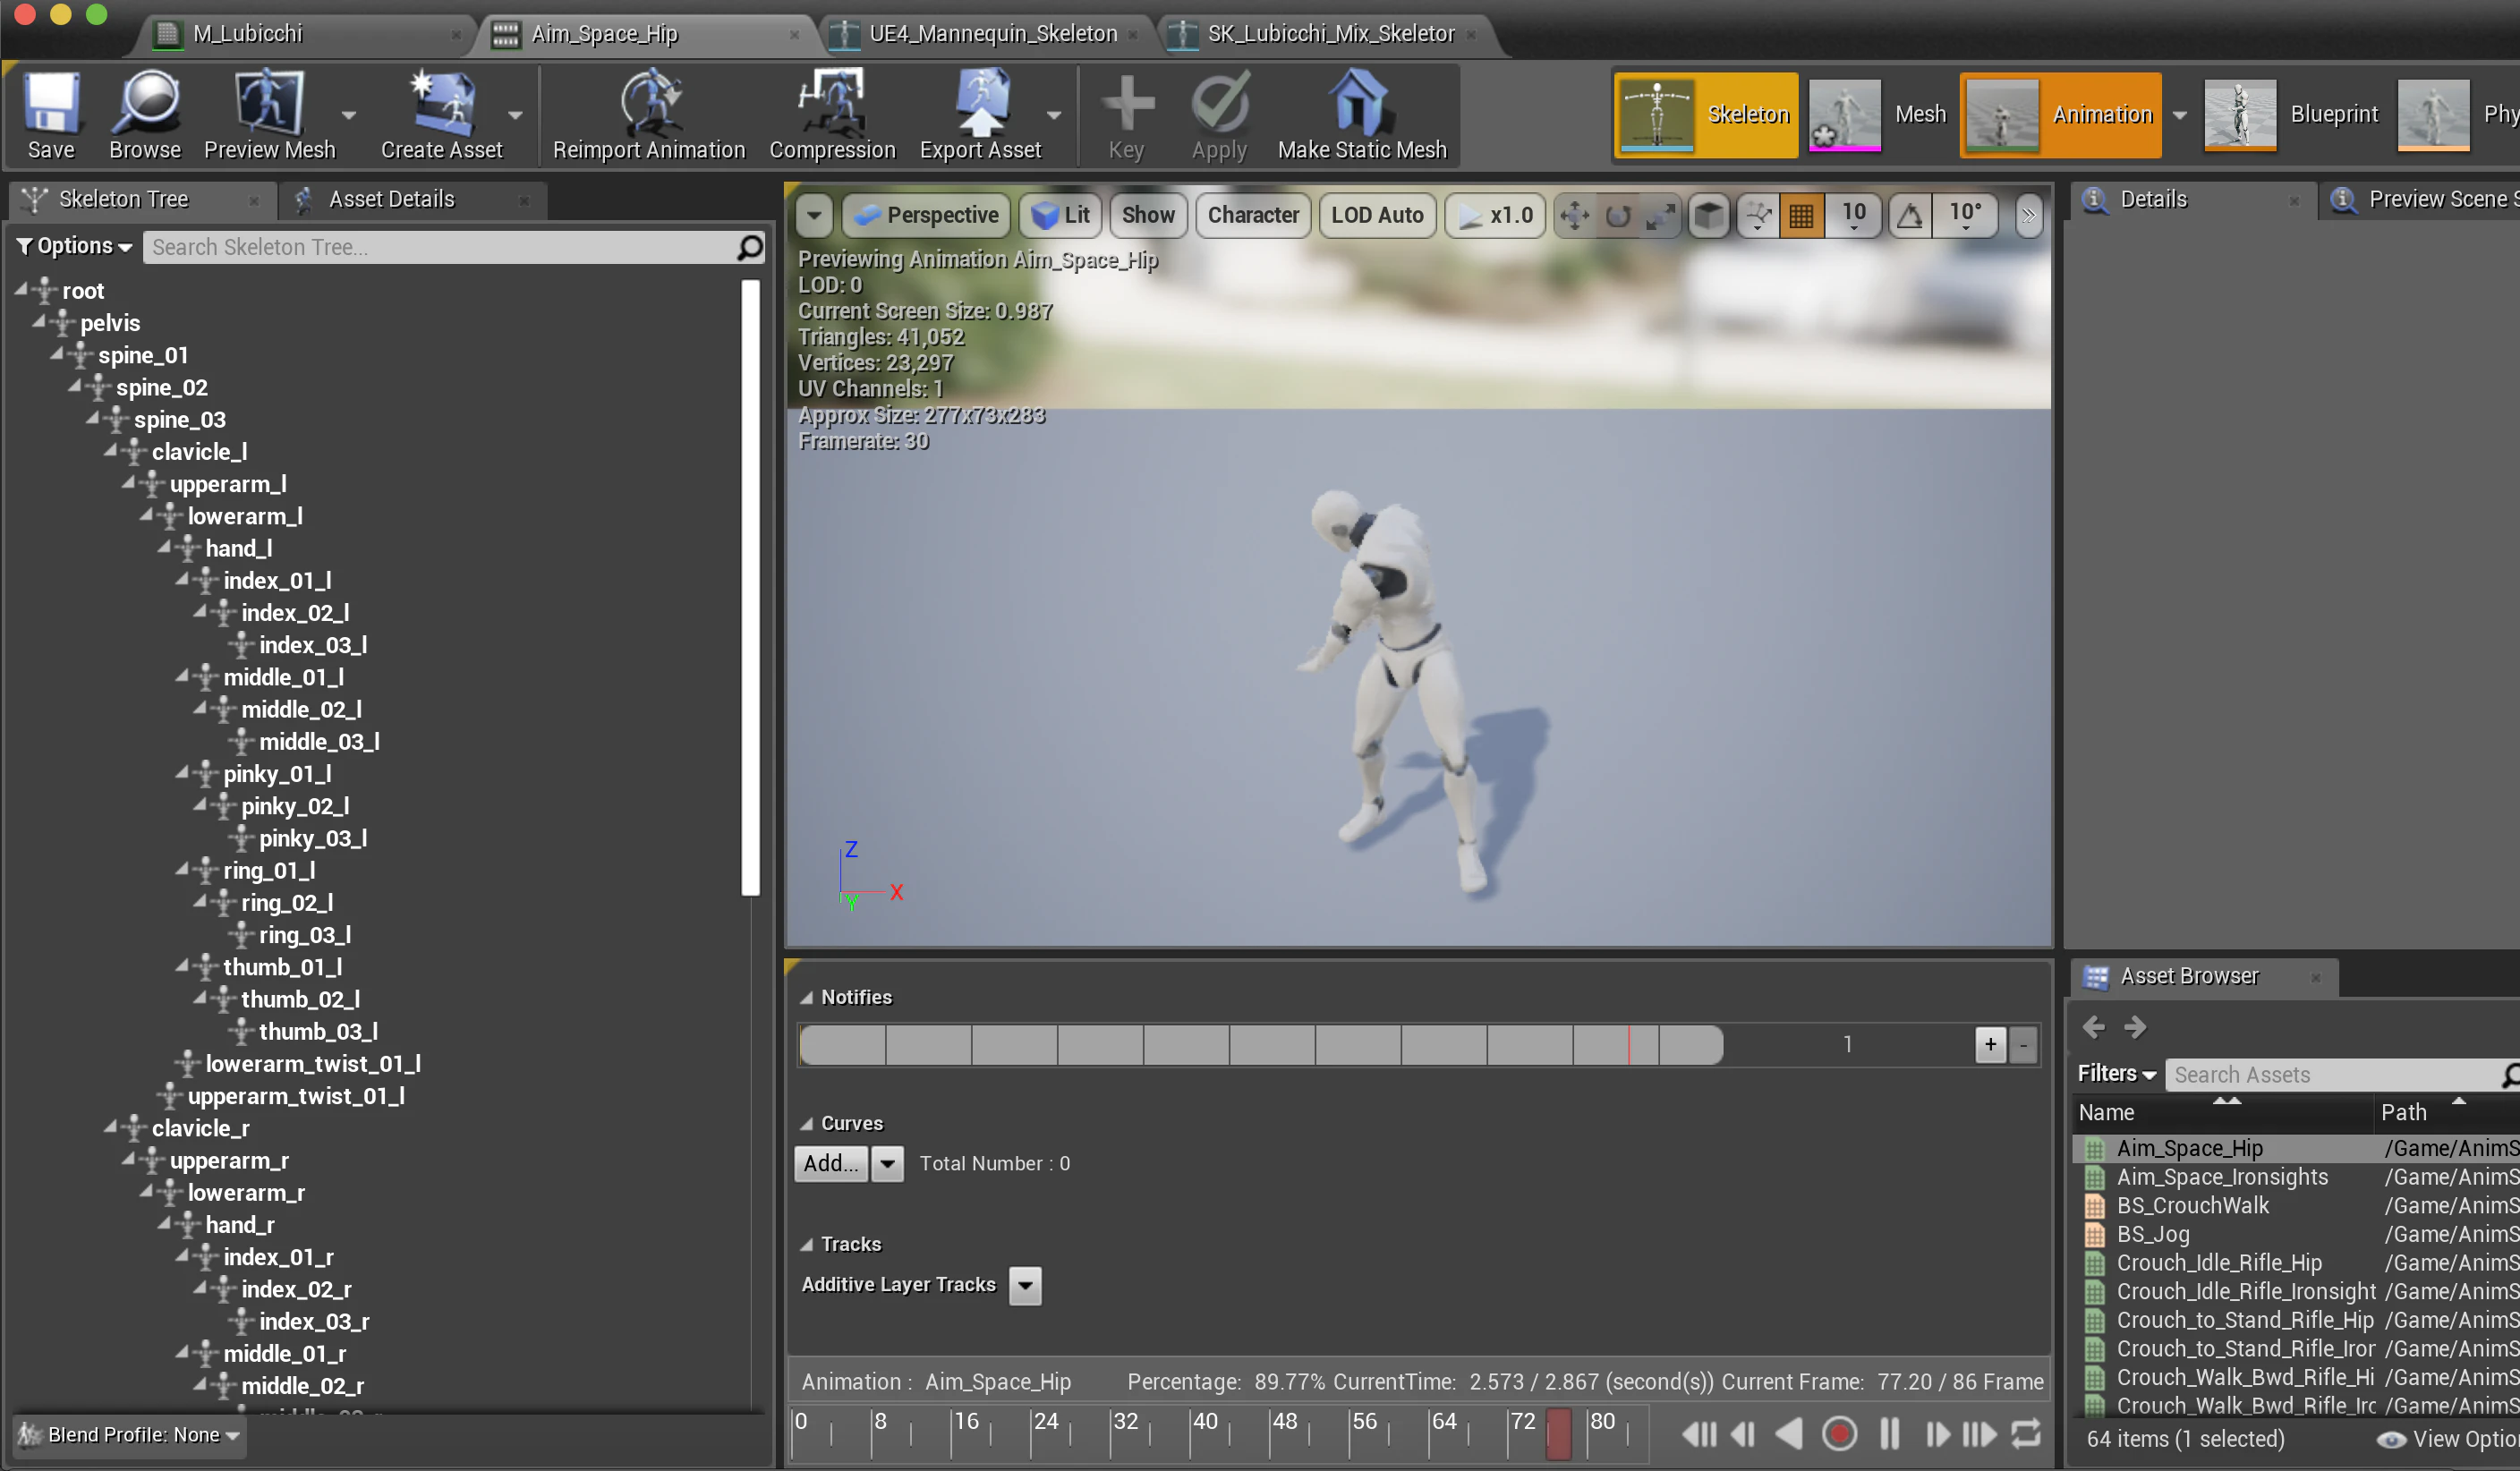Image resolution: width=2520 pixels, height=1471 pixels.
Task: Select Aim_Space_Ironsights in Asset Browser
Action: click(2221, 1177)
